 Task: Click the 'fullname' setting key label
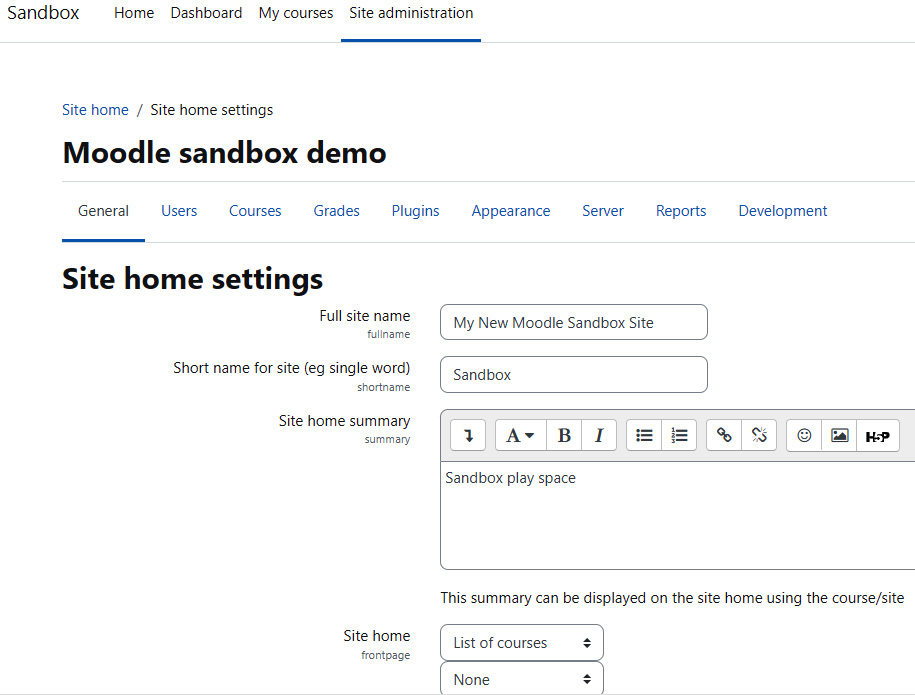389,334
